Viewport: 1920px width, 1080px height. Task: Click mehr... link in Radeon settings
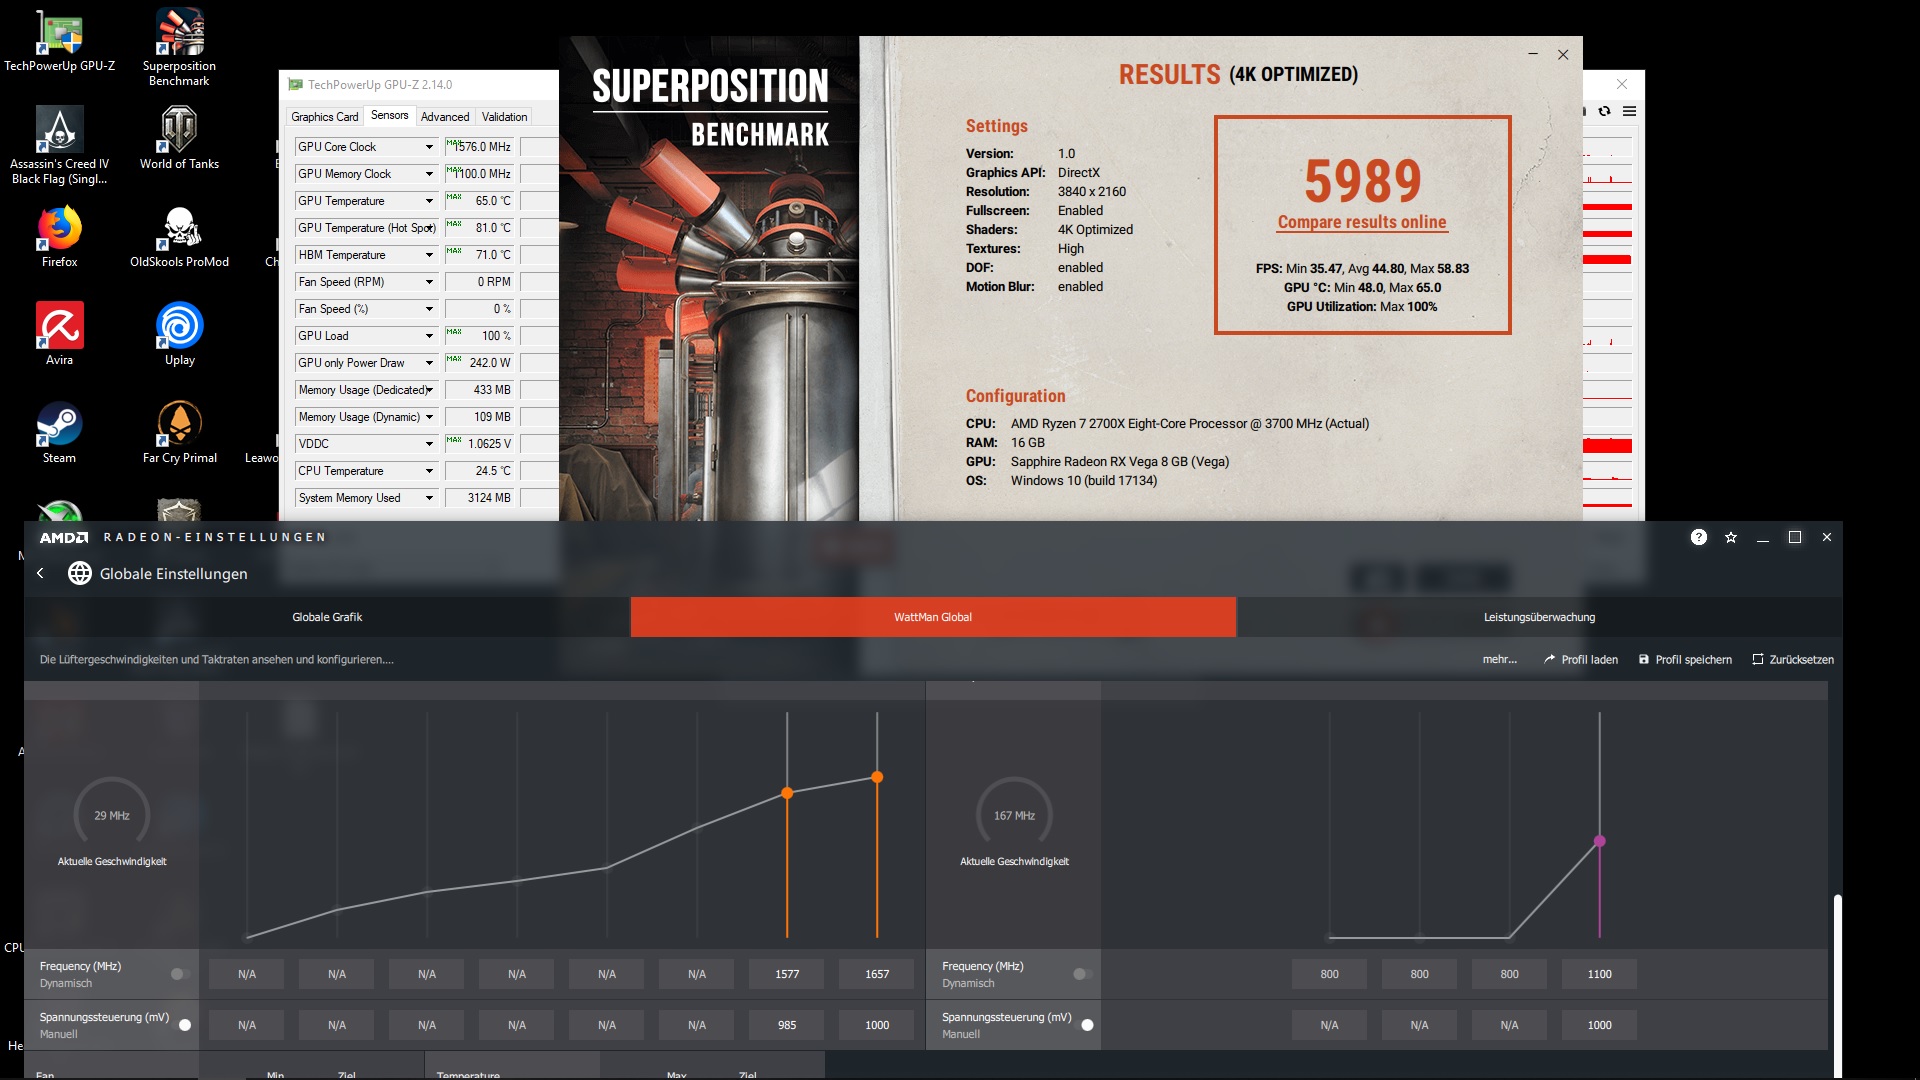pyautogui.click(x=1499, y=659)
